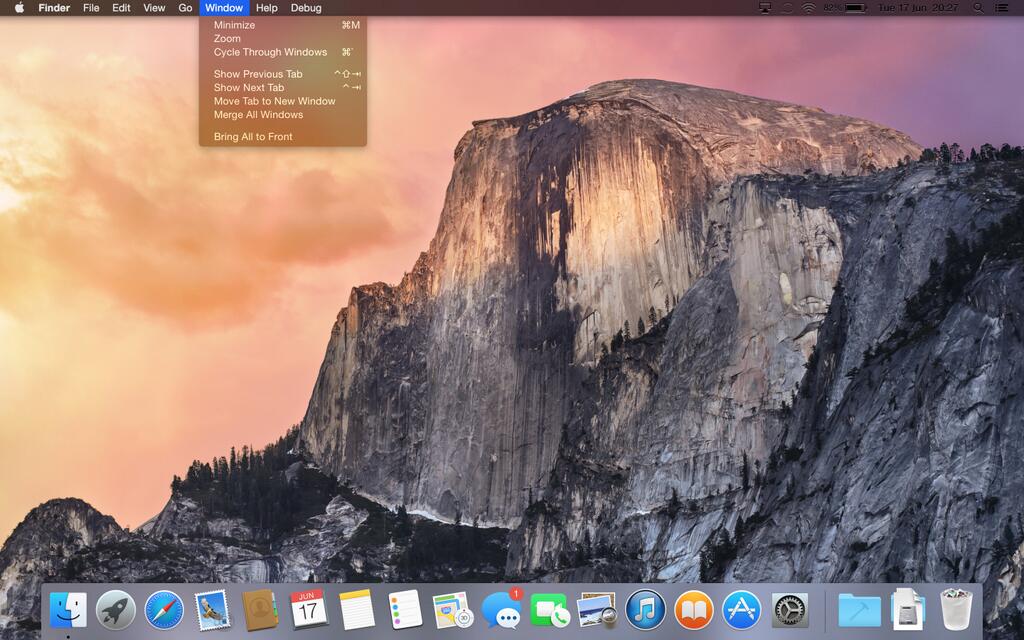Click the Spotlight search magnifier icon
This screenshot has width=1024, height=640.
point(977,8)
